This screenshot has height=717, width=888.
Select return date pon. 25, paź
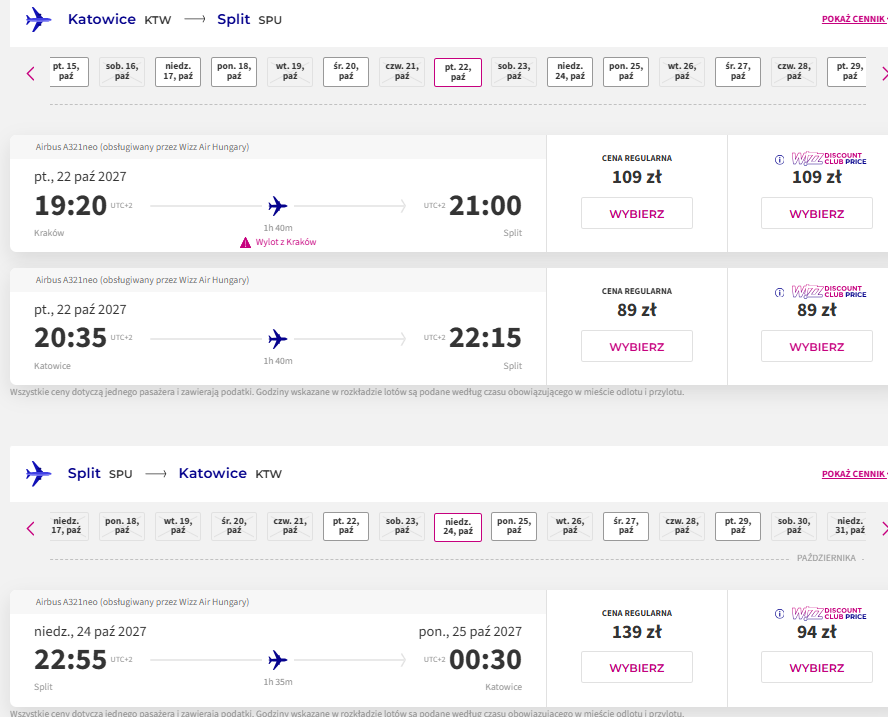(x=514, y=526)
